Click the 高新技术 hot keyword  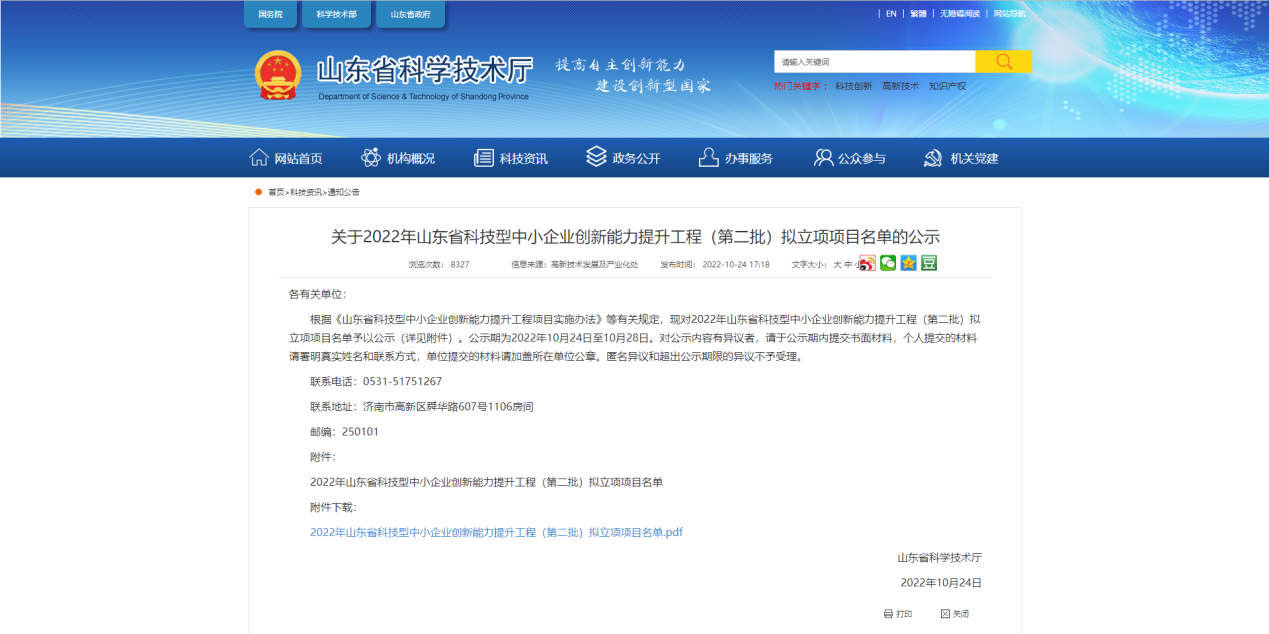900,86
